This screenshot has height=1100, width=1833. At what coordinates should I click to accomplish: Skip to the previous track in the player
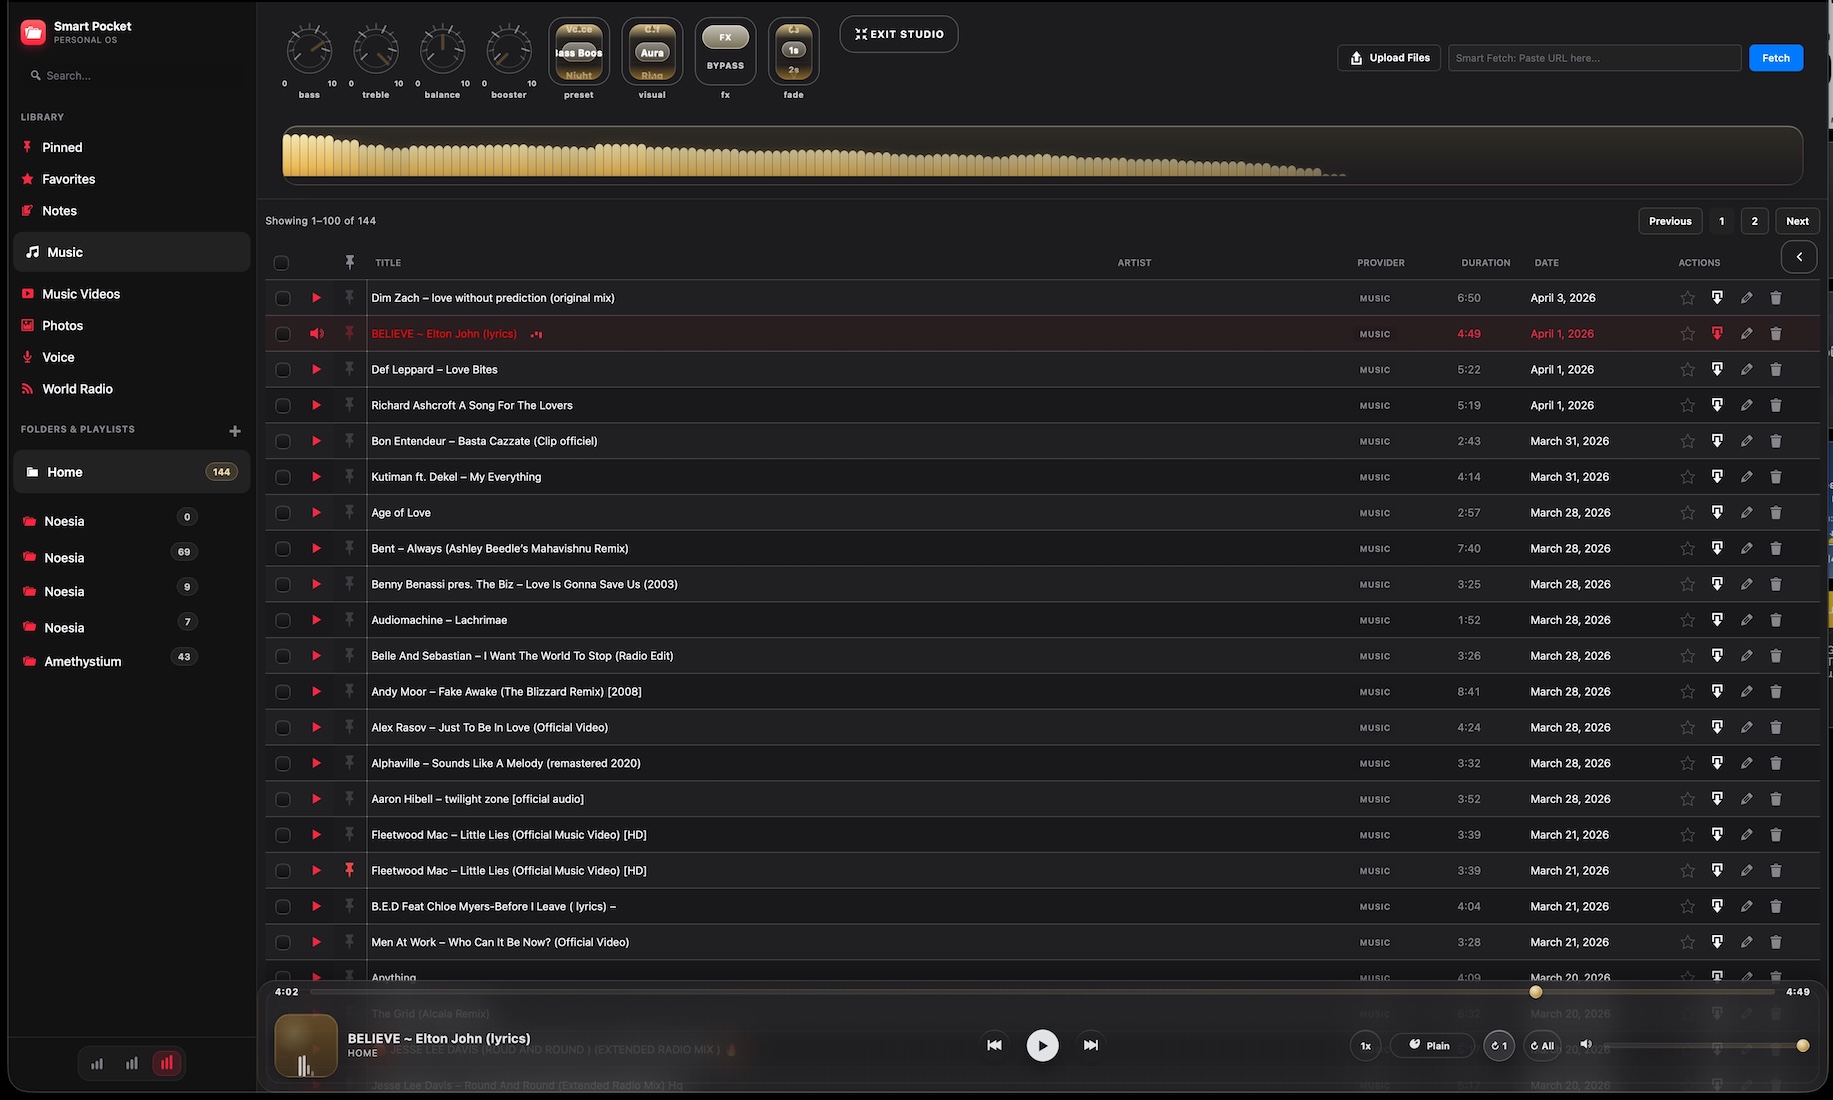point(994,1045)
